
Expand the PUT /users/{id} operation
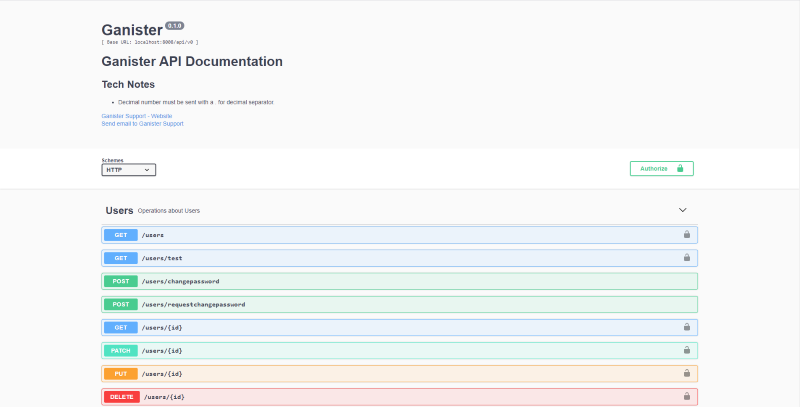coord(399,374)
